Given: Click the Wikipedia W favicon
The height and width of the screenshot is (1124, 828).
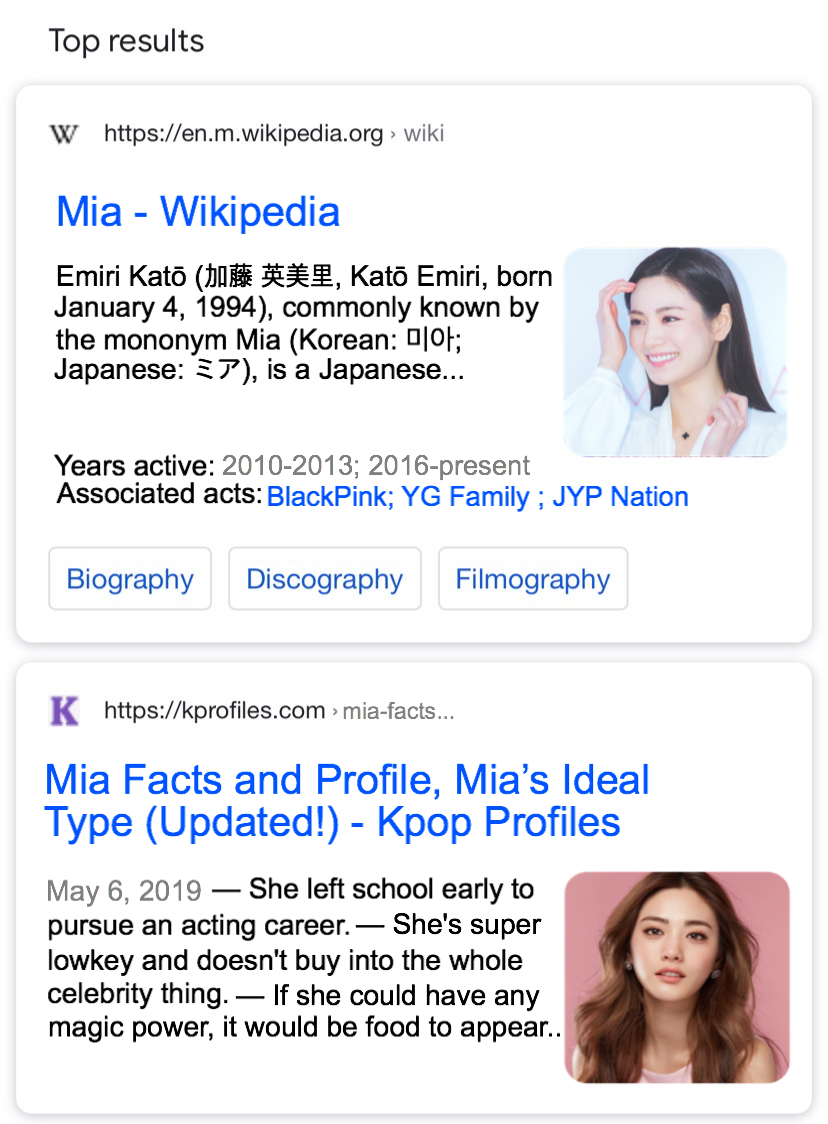Looking at the screenshot, I should coord(64,134).
